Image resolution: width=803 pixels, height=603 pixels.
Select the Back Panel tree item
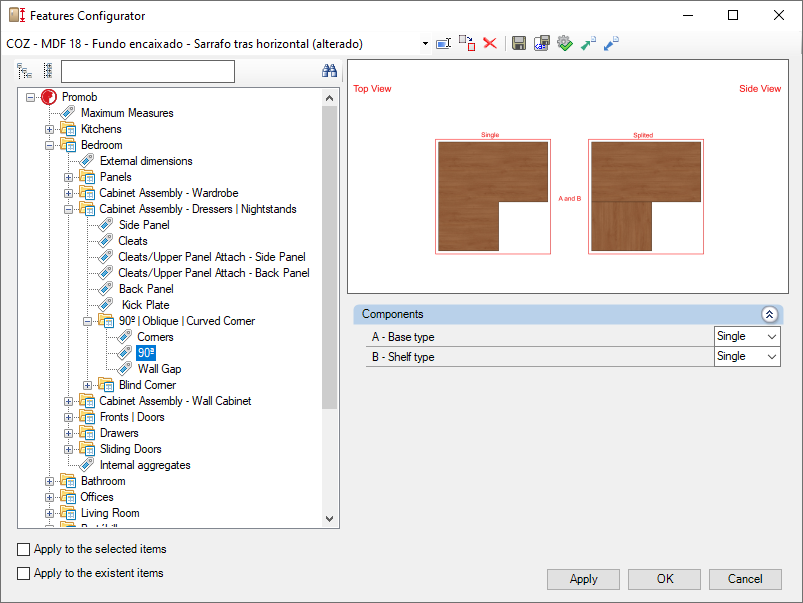146,289
